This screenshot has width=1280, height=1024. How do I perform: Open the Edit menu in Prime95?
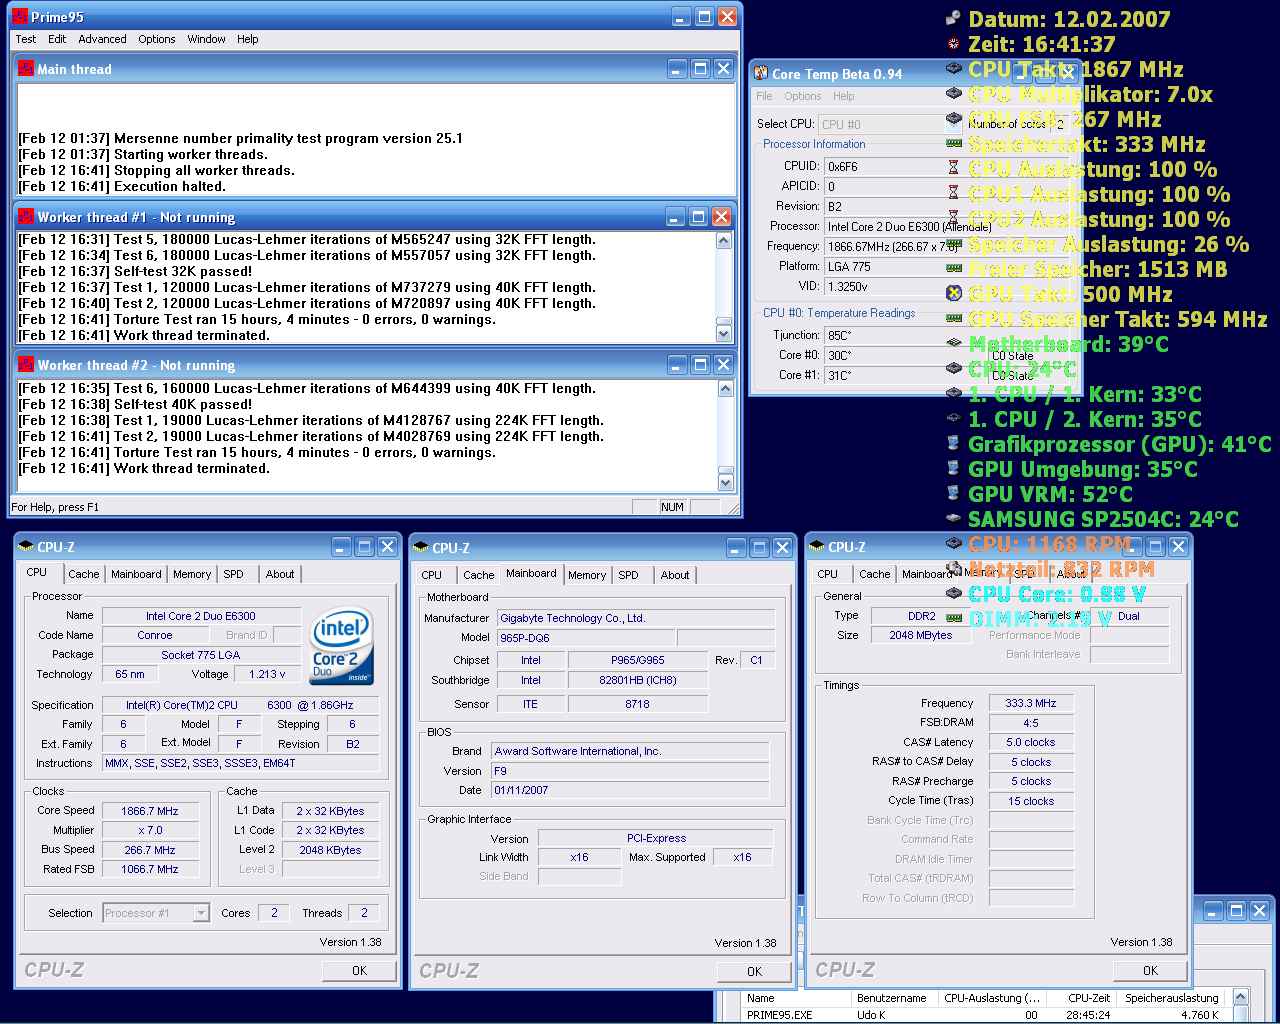point(57,39)
